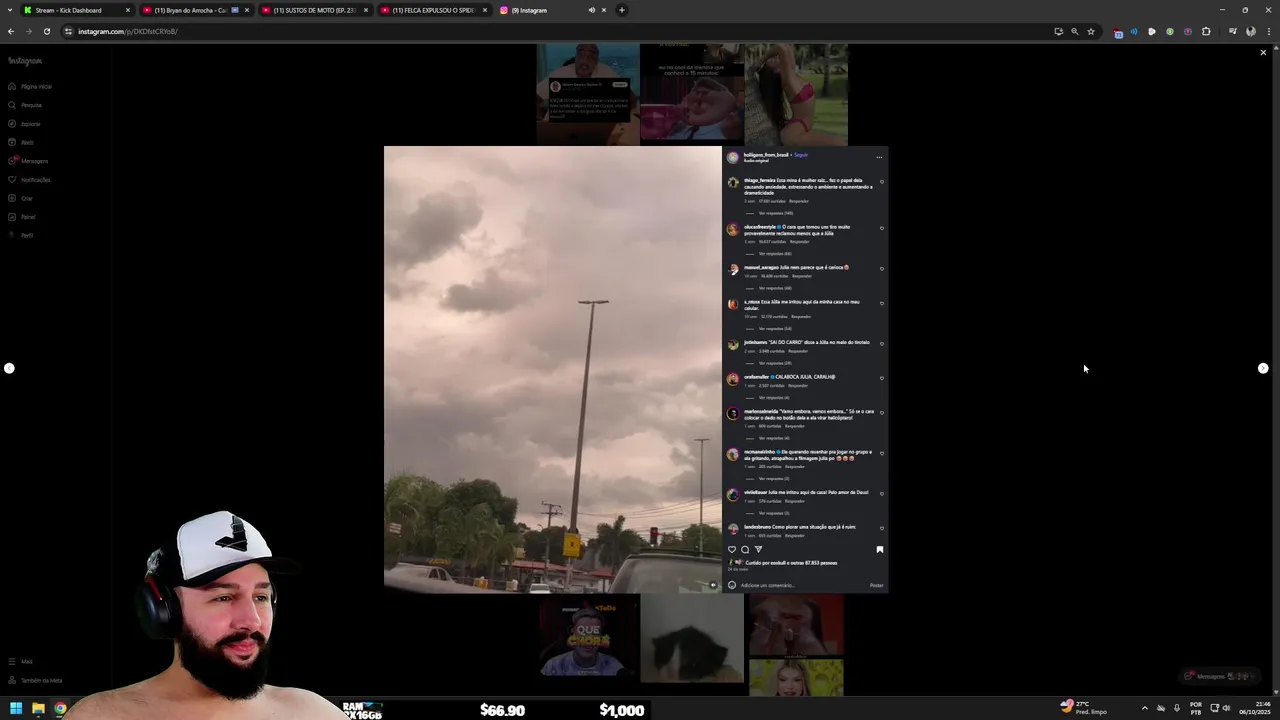1280x720 pixels.
Task: Open Reels from the sidebar
Action: 21,142
